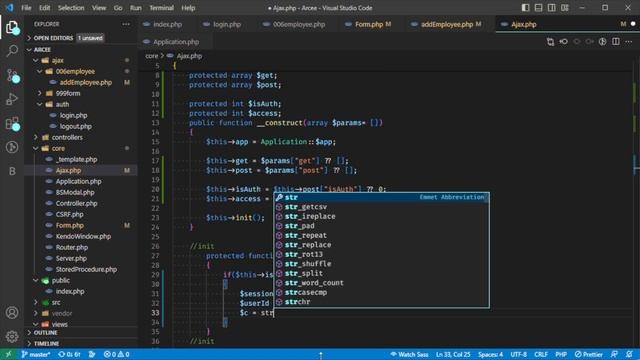
Task: Open KendoWindow.php in the explorer
Action: 83,236
